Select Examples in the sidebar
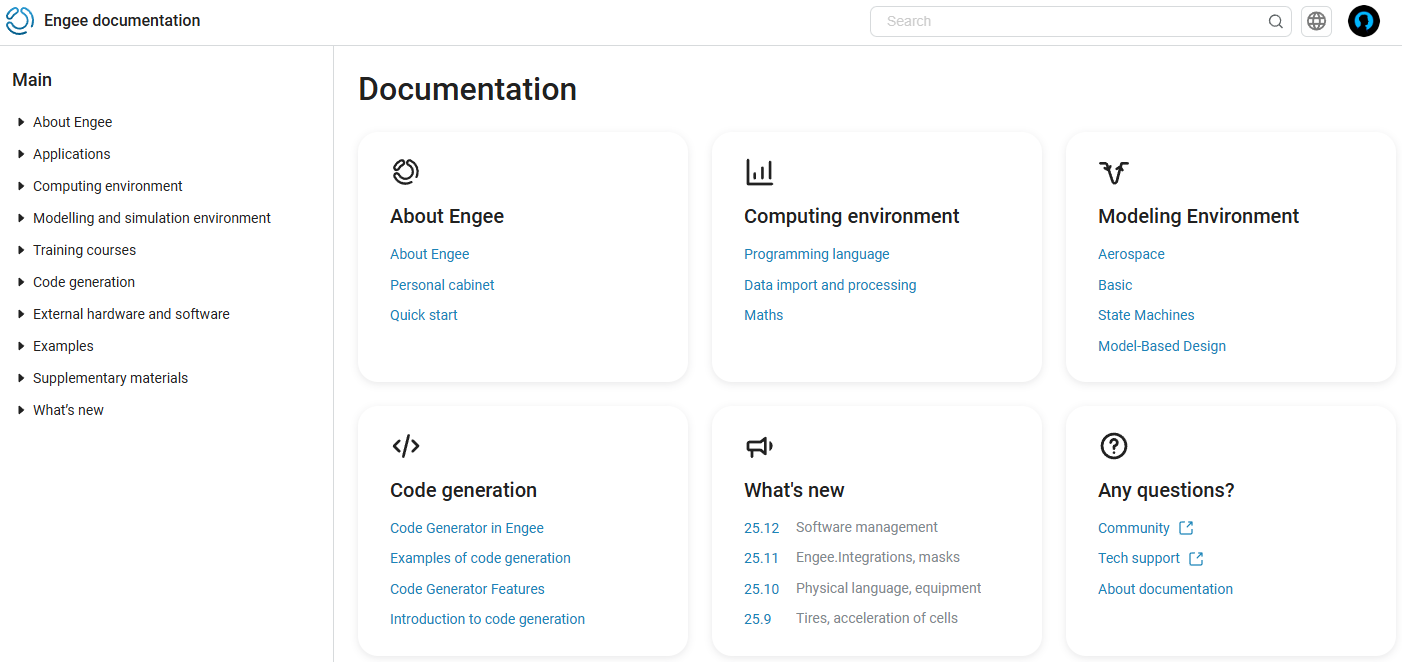This screenshot has height=662, width=1402. tap(63, 345)
